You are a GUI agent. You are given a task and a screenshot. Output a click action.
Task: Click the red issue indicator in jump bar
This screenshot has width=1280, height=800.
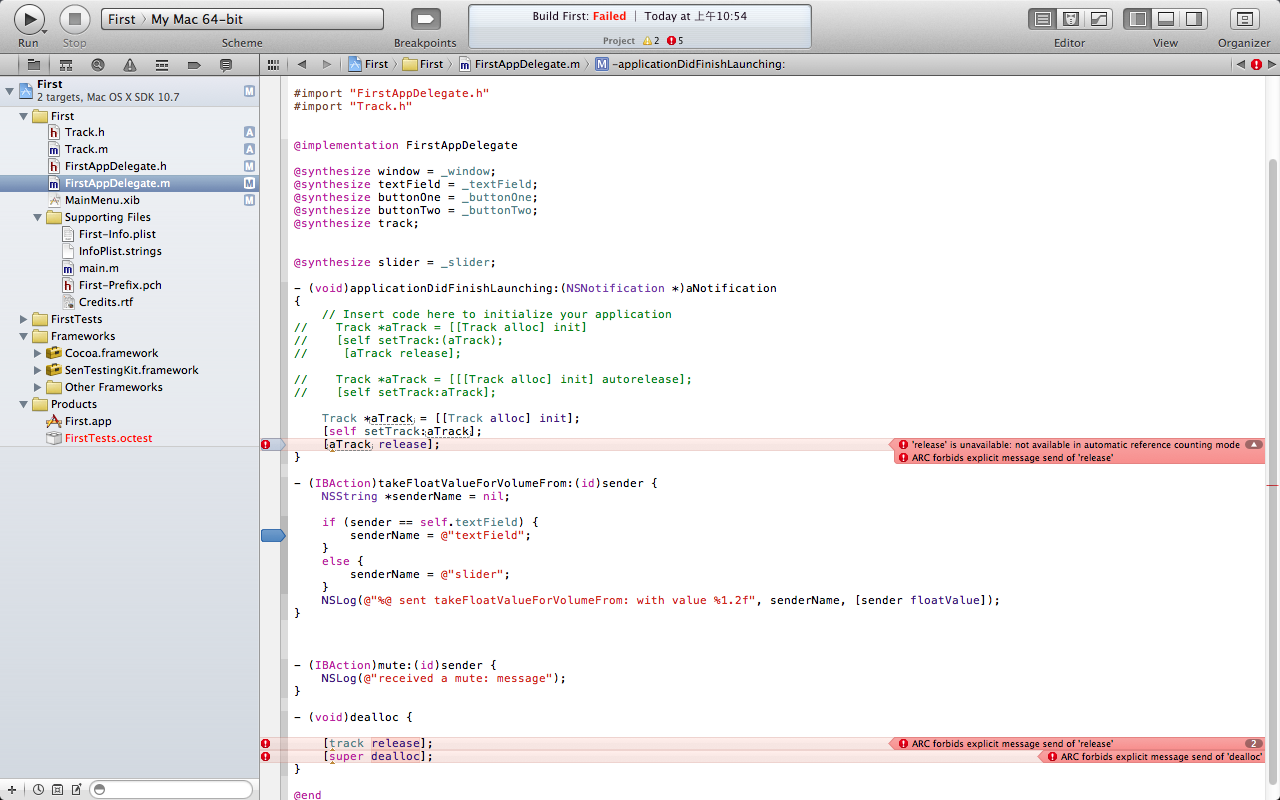pos(1256,64)
